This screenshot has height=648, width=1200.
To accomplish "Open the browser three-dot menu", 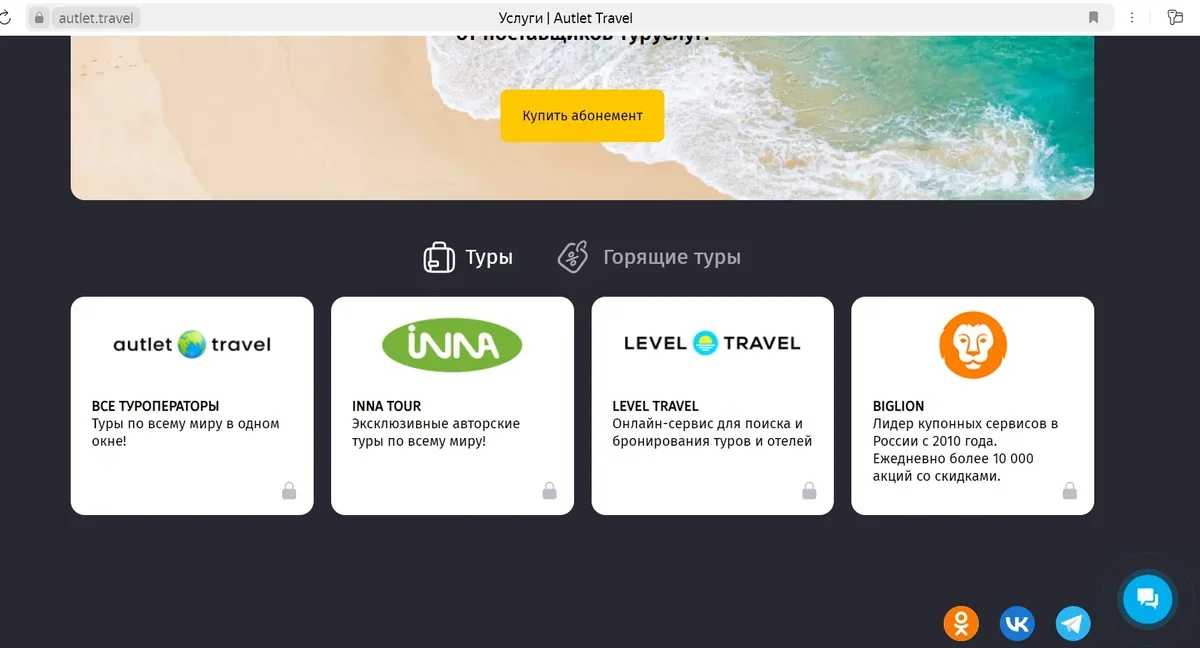I will click(x=1132, y=17).
